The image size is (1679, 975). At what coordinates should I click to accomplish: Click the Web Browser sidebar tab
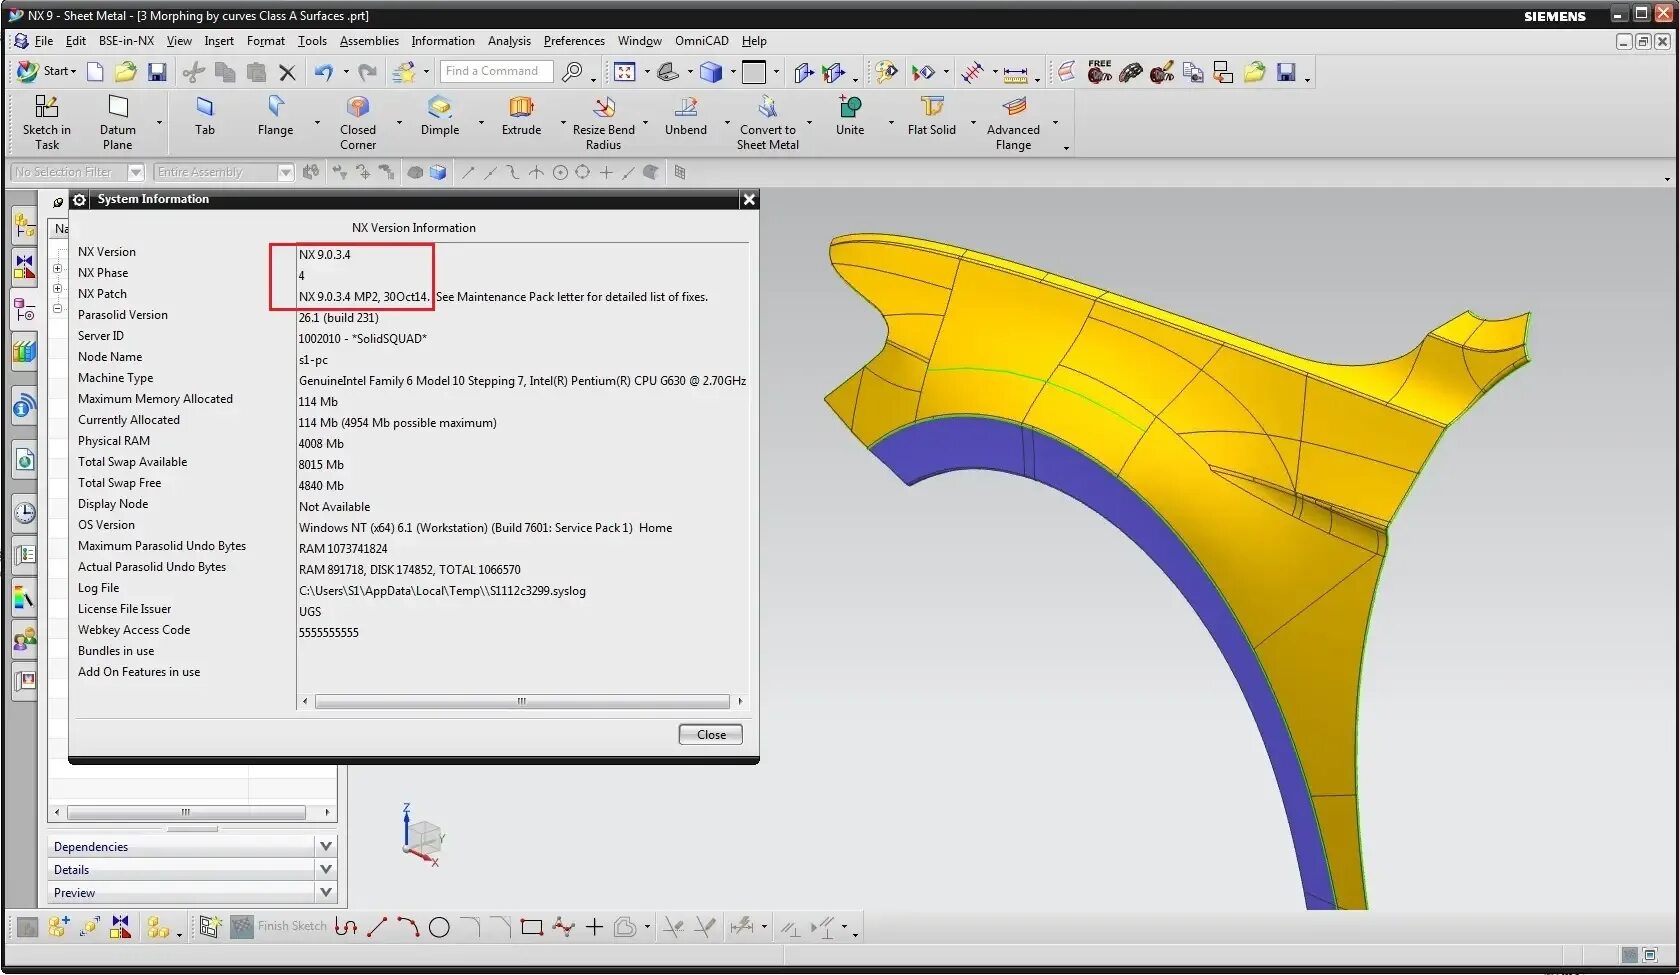pos(25,461)
